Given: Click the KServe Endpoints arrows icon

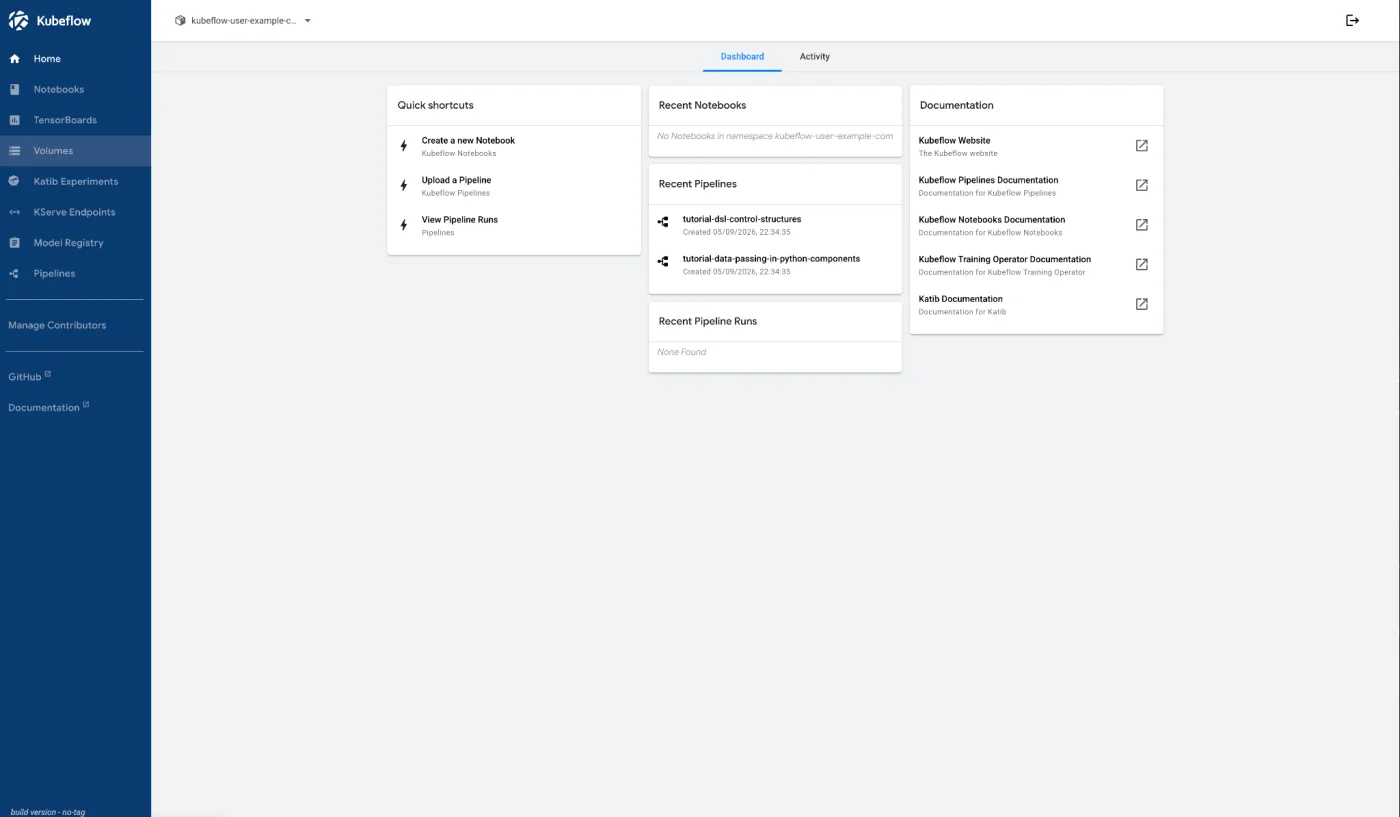Looking at the screenshot, I should (15, 212).
